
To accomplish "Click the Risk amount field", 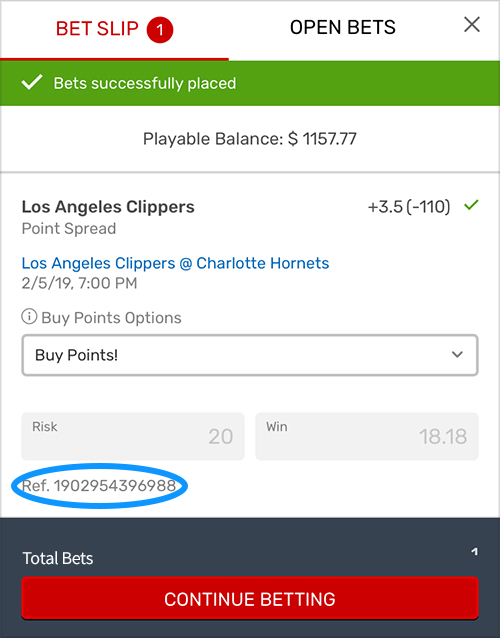I will pos(133,436).
